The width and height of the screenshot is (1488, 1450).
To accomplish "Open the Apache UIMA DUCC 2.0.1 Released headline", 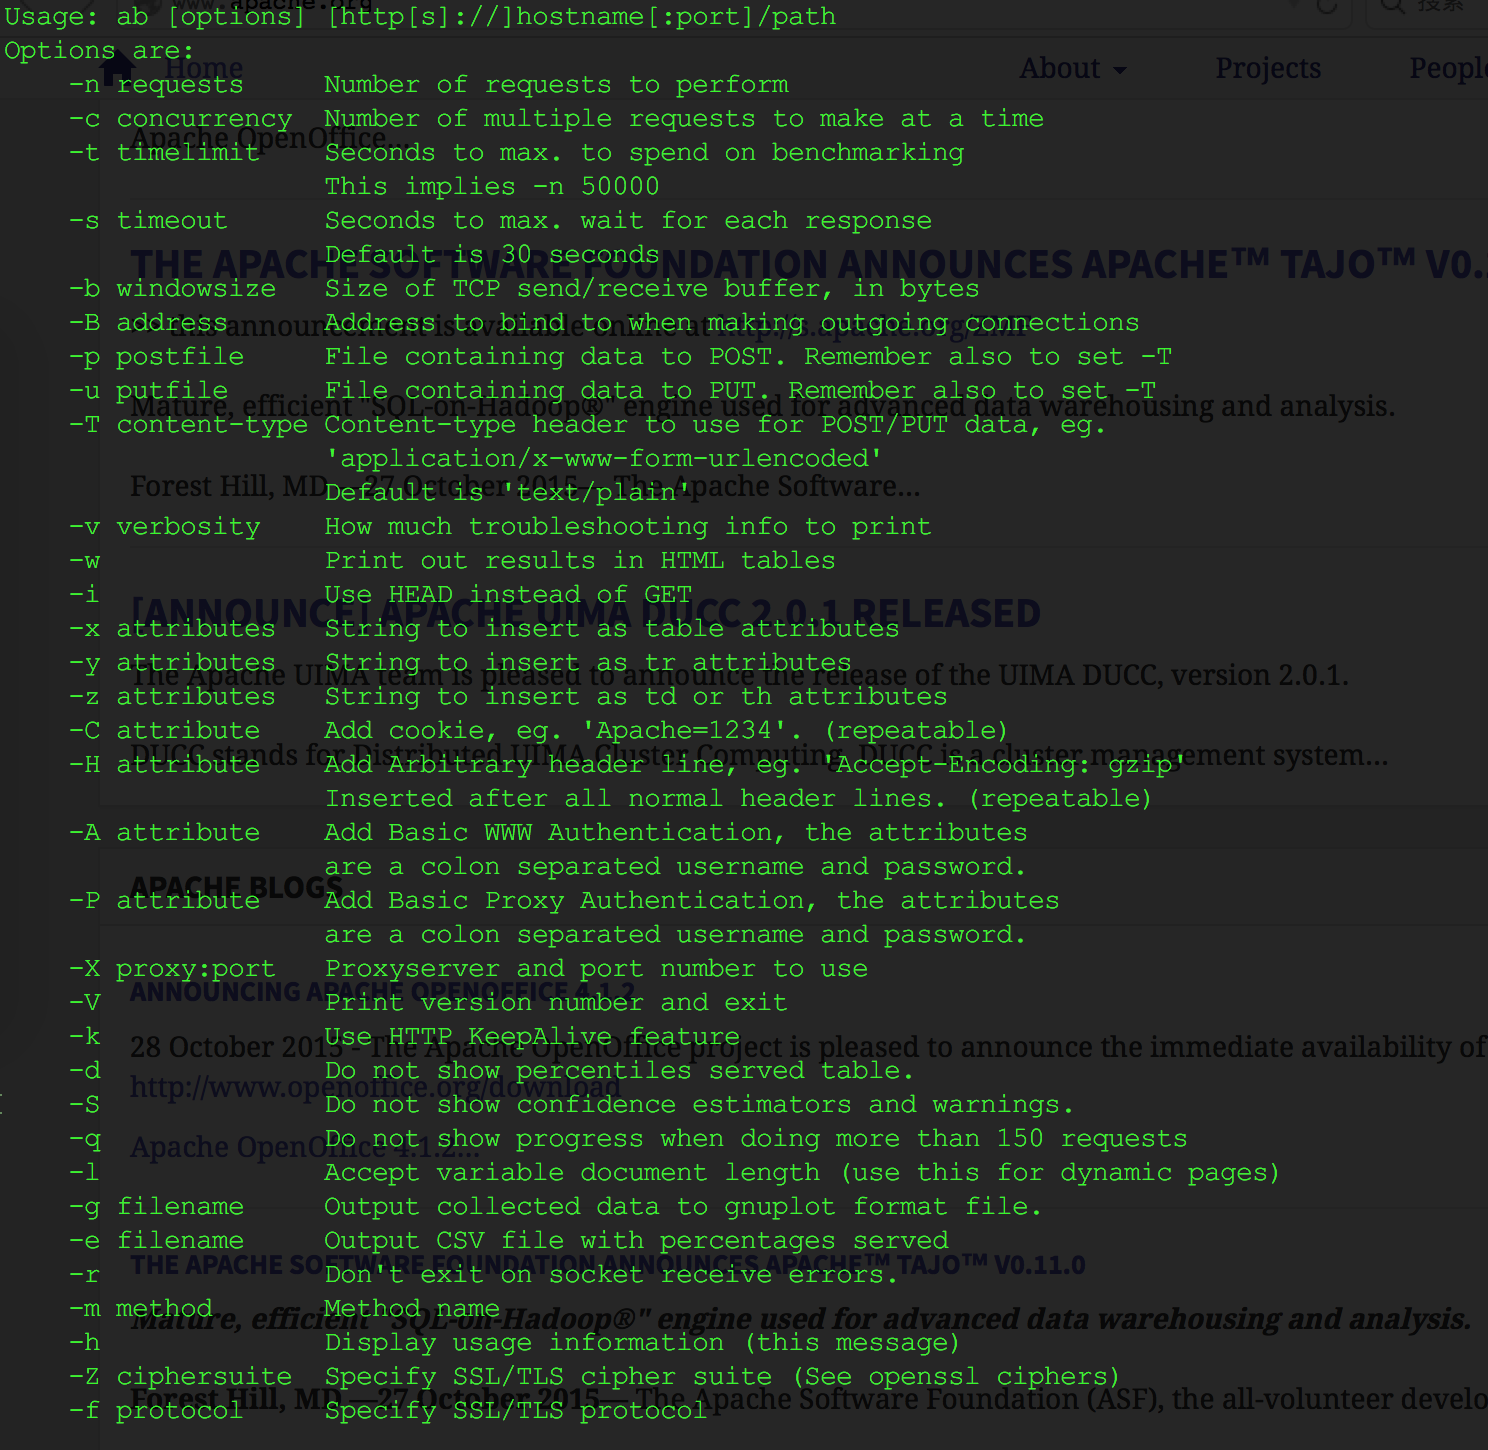I will coord(586,613).
